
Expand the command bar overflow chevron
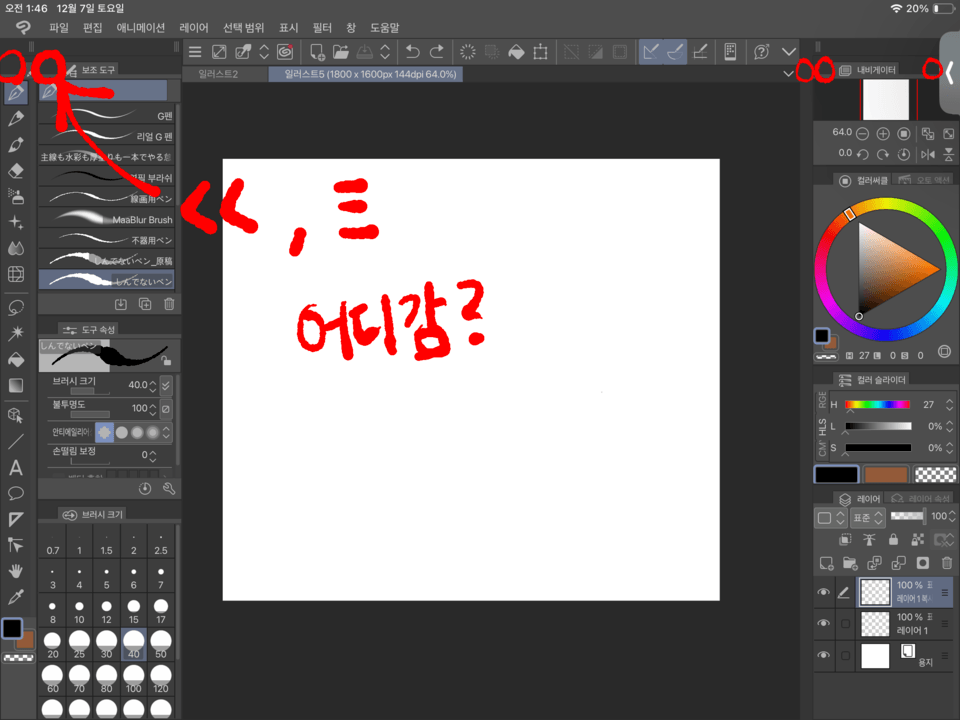789,52
